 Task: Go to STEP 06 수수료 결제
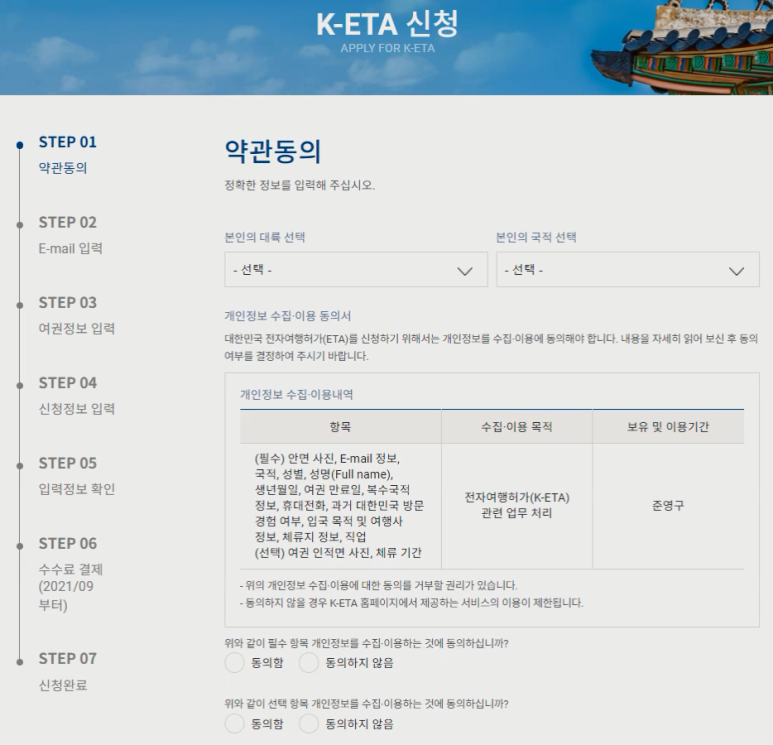click(x=71, y=574)
